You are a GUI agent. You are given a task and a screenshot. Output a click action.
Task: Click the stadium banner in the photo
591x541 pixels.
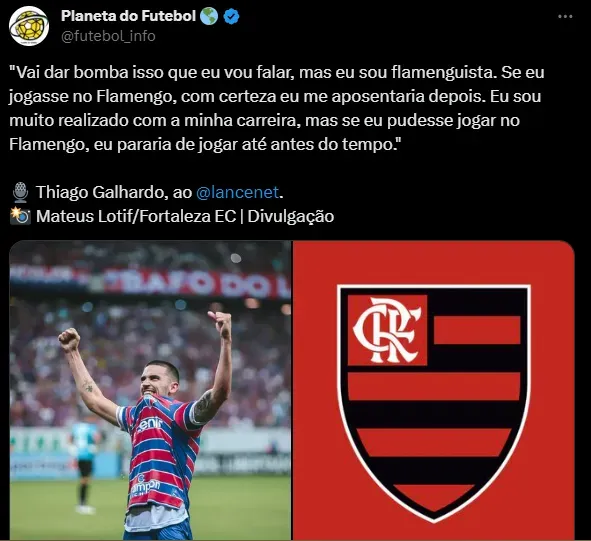pos(150,281)
